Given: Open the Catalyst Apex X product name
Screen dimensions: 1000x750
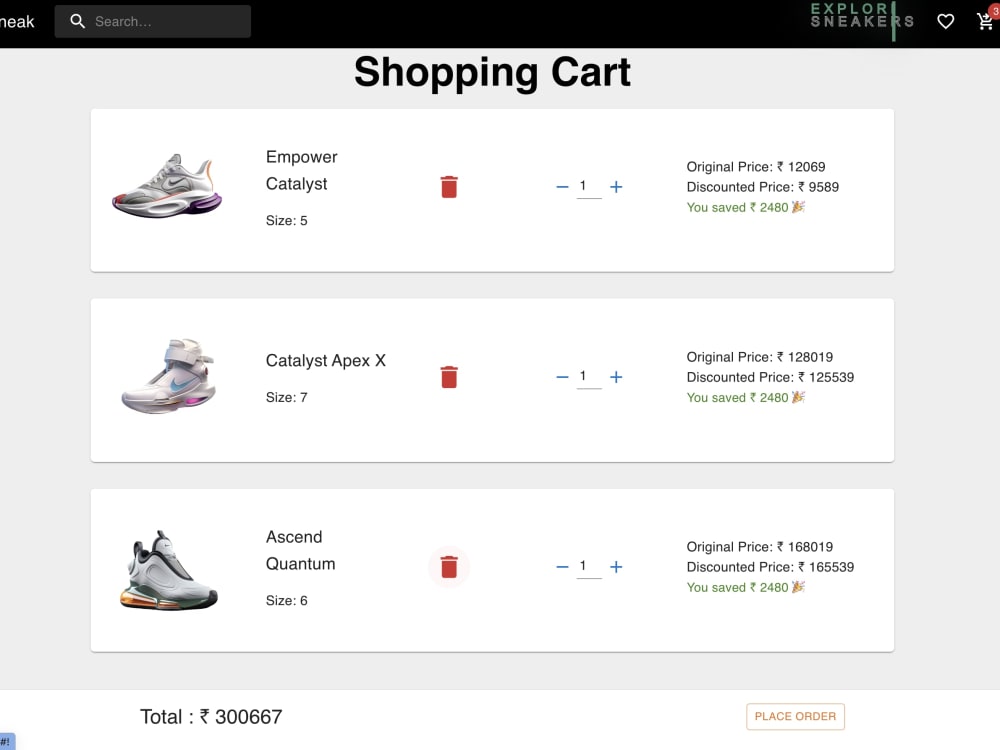Looking at the screenshot, I should (x=326, y=360).
